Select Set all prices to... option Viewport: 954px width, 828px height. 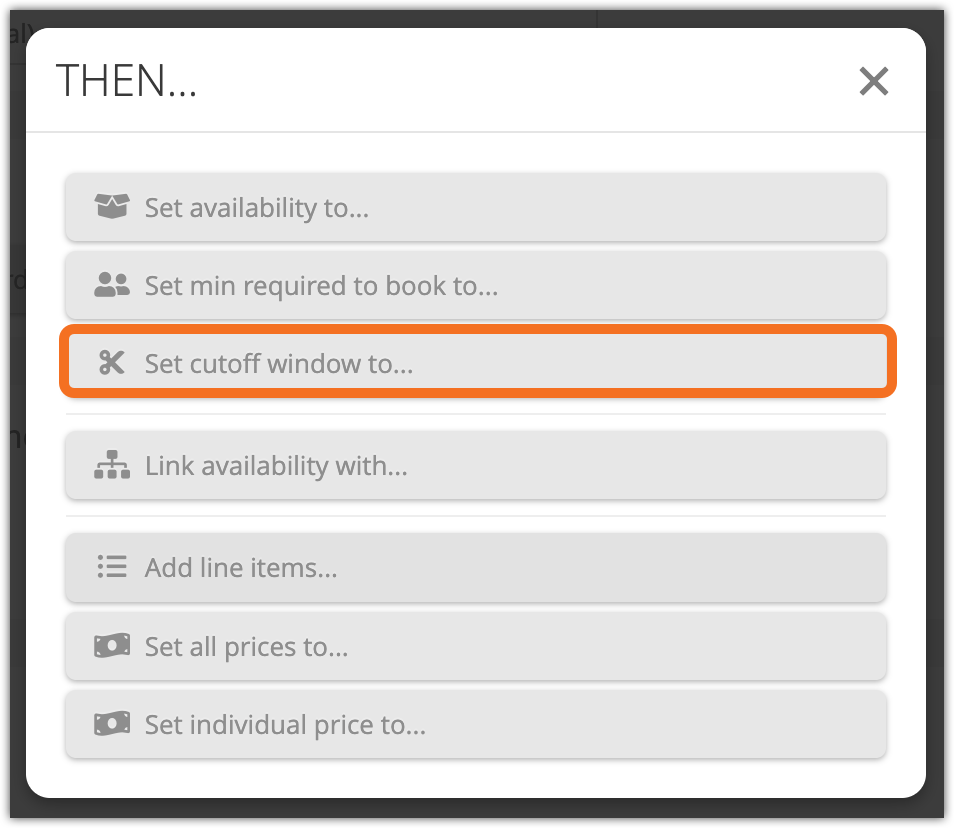point(476,646)
